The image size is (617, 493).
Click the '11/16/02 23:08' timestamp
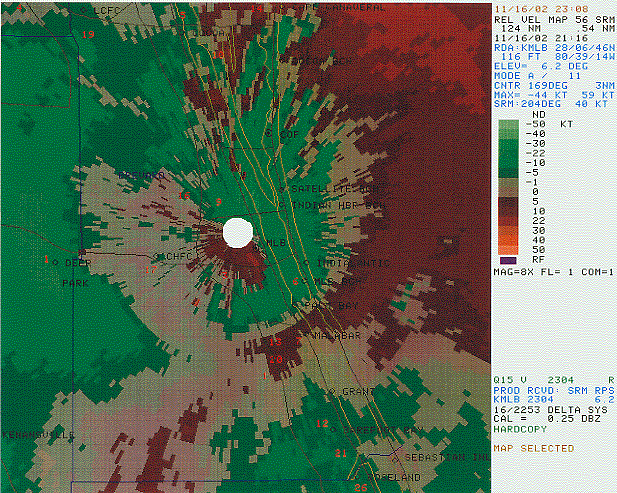pyautogui.click(x=541, y=9)
